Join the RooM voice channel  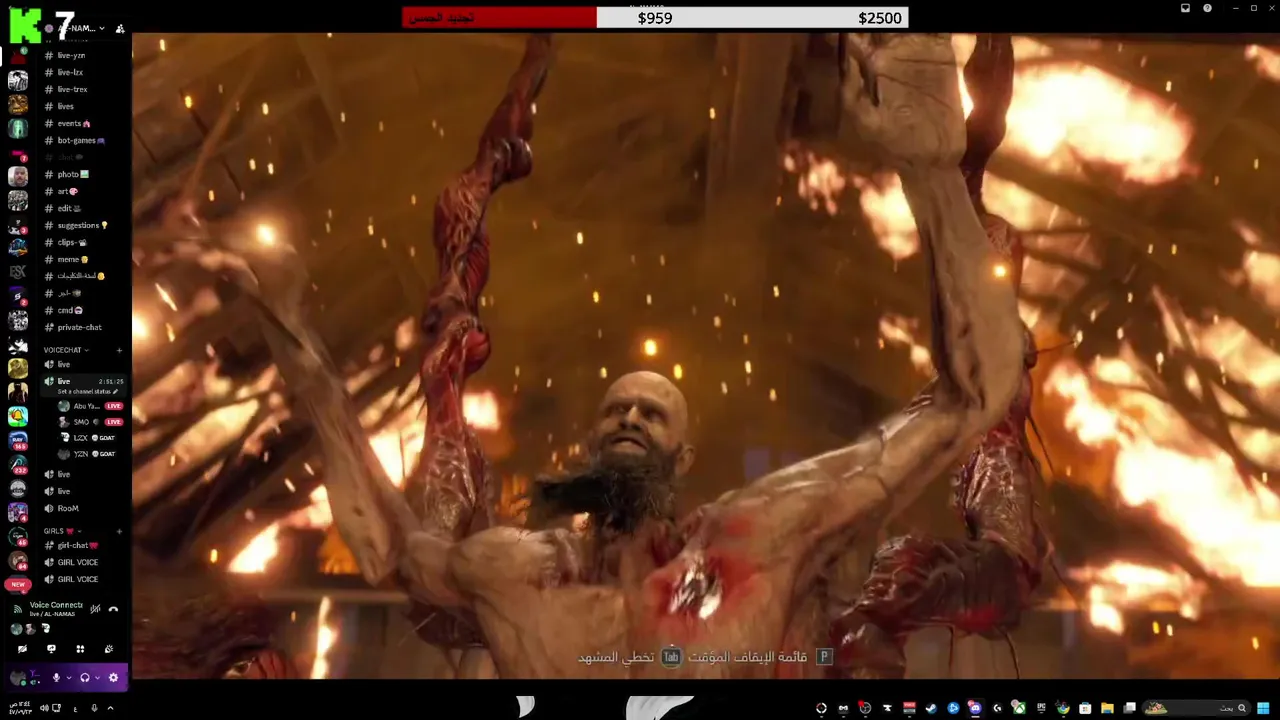coord(68,508)
